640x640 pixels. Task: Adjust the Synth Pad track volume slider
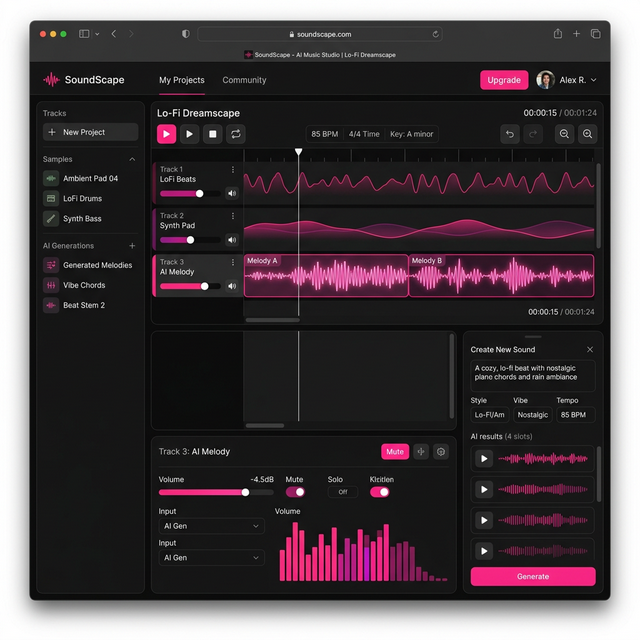pos(190,240)
